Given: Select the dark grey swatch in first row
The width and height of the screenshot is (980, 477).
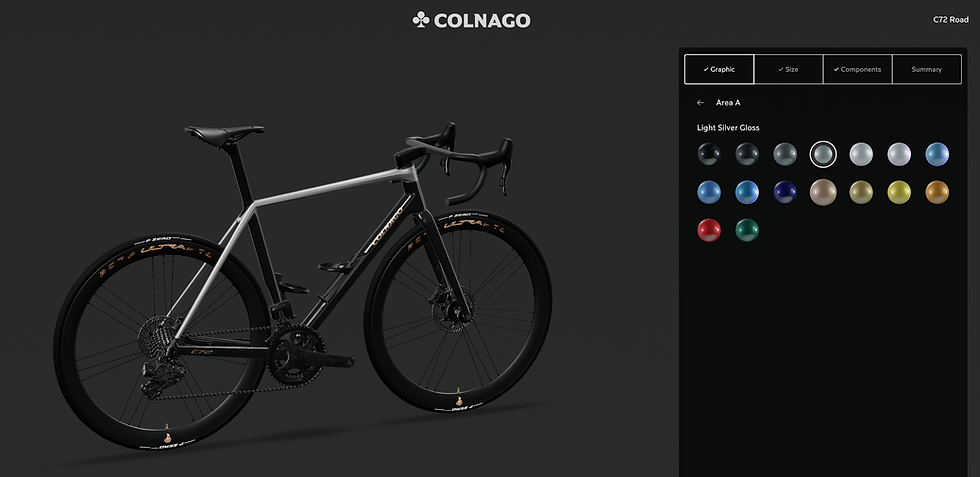Looking at the screenshot, I should [x=785, y=154].
